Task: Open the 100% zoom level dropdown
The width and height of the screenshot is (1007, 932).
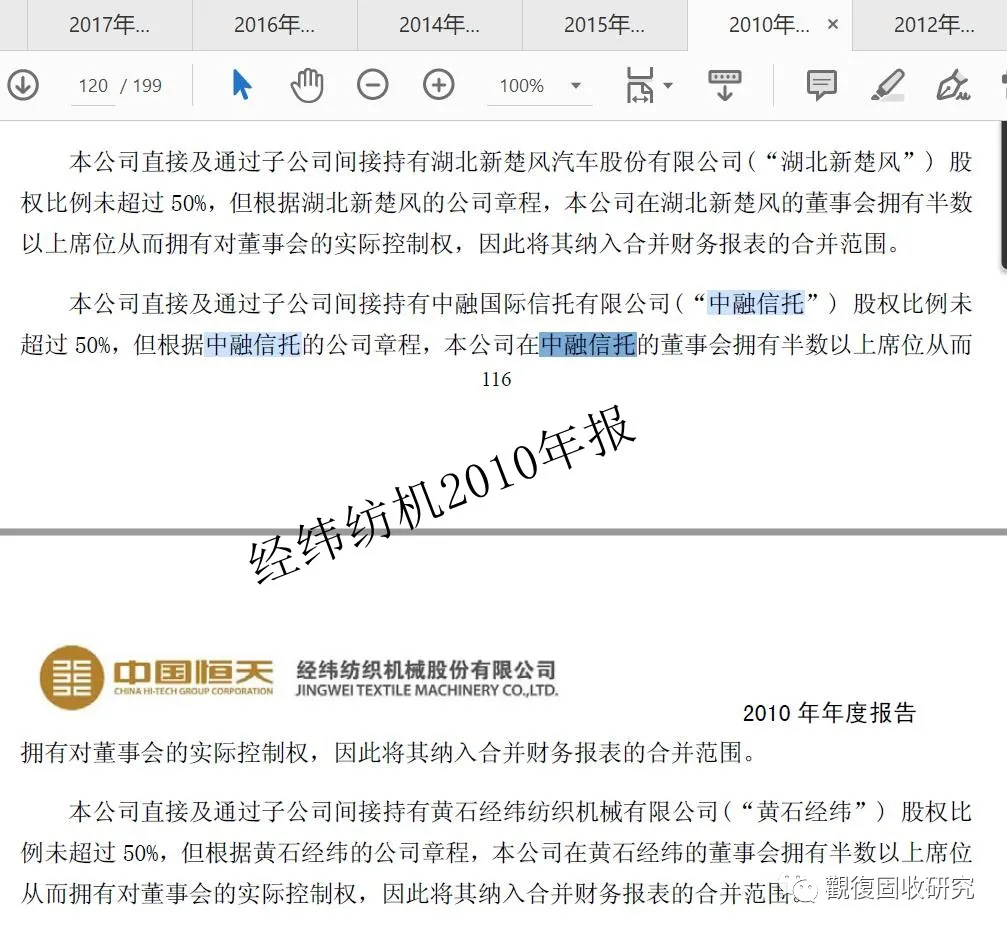Action: click(539, 85)
